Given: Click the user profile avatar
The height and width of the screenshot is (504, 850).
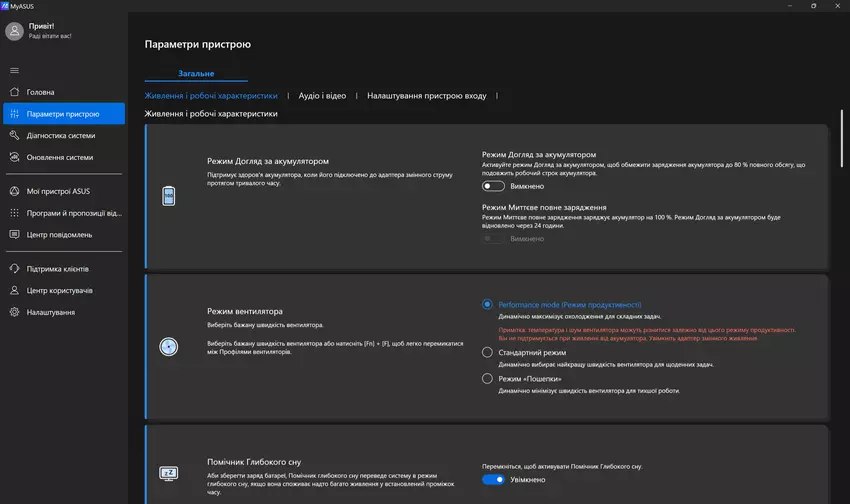Looking at the screenshot, I should tap(14, 31).
